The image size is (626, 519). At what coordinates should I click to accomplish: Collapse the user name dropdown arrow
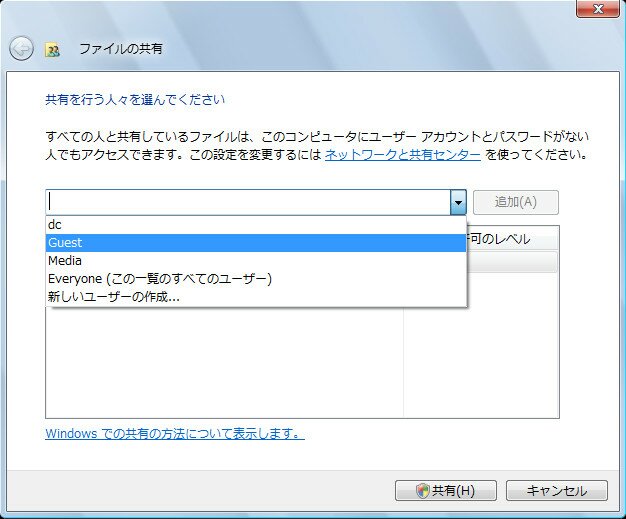tap(458, 202)
